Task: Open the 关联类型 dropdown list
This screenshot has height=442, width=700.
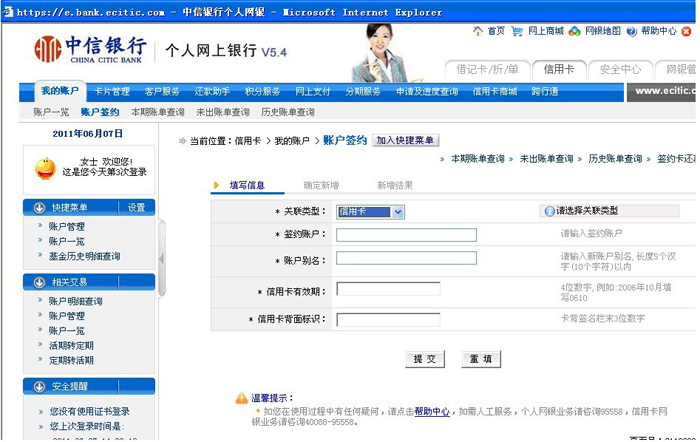Action: tap(398, 211)
